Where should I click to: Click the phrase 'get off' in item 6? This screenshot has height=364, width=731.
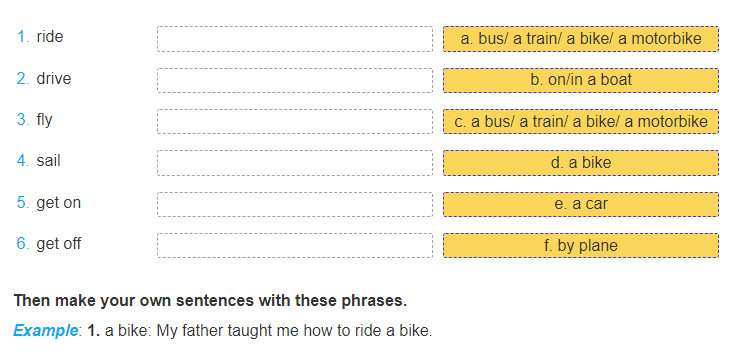point(59,244)
